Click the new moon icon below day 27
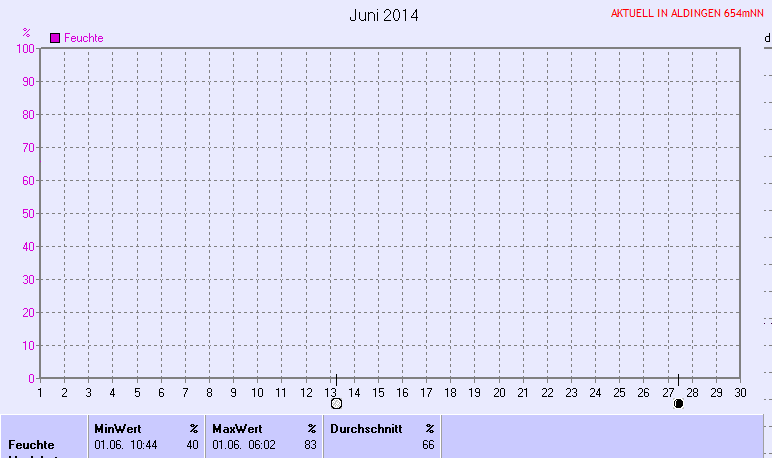This screenshot has height=458, width=772. point(679,403)
